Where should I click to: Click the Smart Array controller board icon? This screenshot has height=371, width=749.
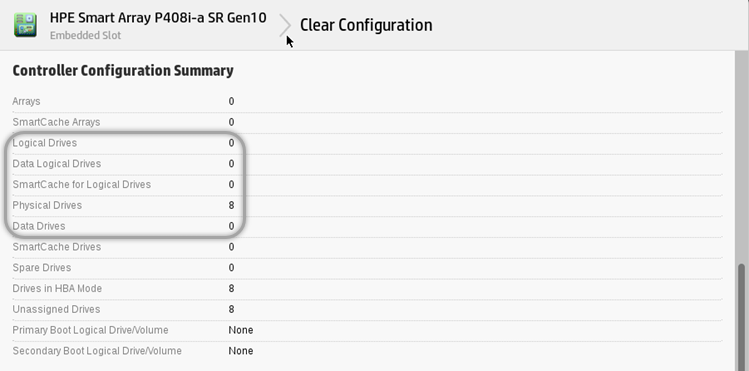click(25, 25)
